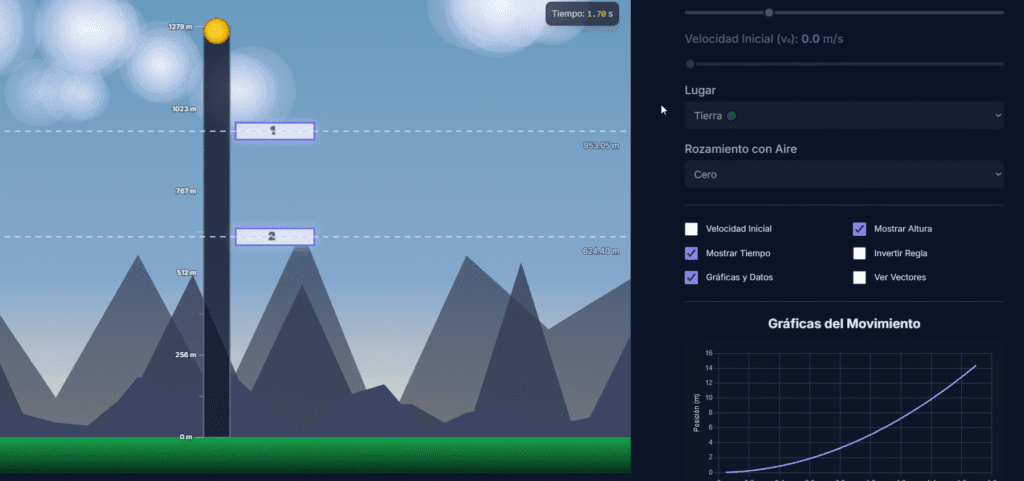Image resolution: width=1024 pixels, height=481 pixels.
Task: Disable the Mostrar Tiempo checkbox
Action: 692,253
